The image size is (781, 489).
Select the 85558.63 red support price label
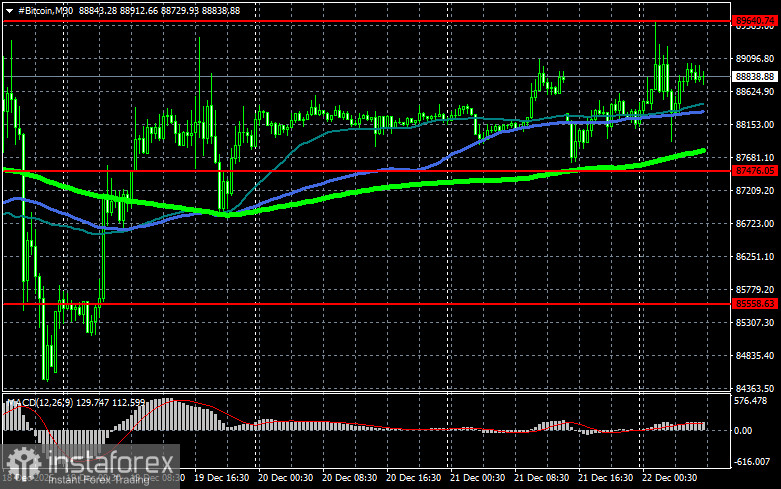[x=754, y=303]
